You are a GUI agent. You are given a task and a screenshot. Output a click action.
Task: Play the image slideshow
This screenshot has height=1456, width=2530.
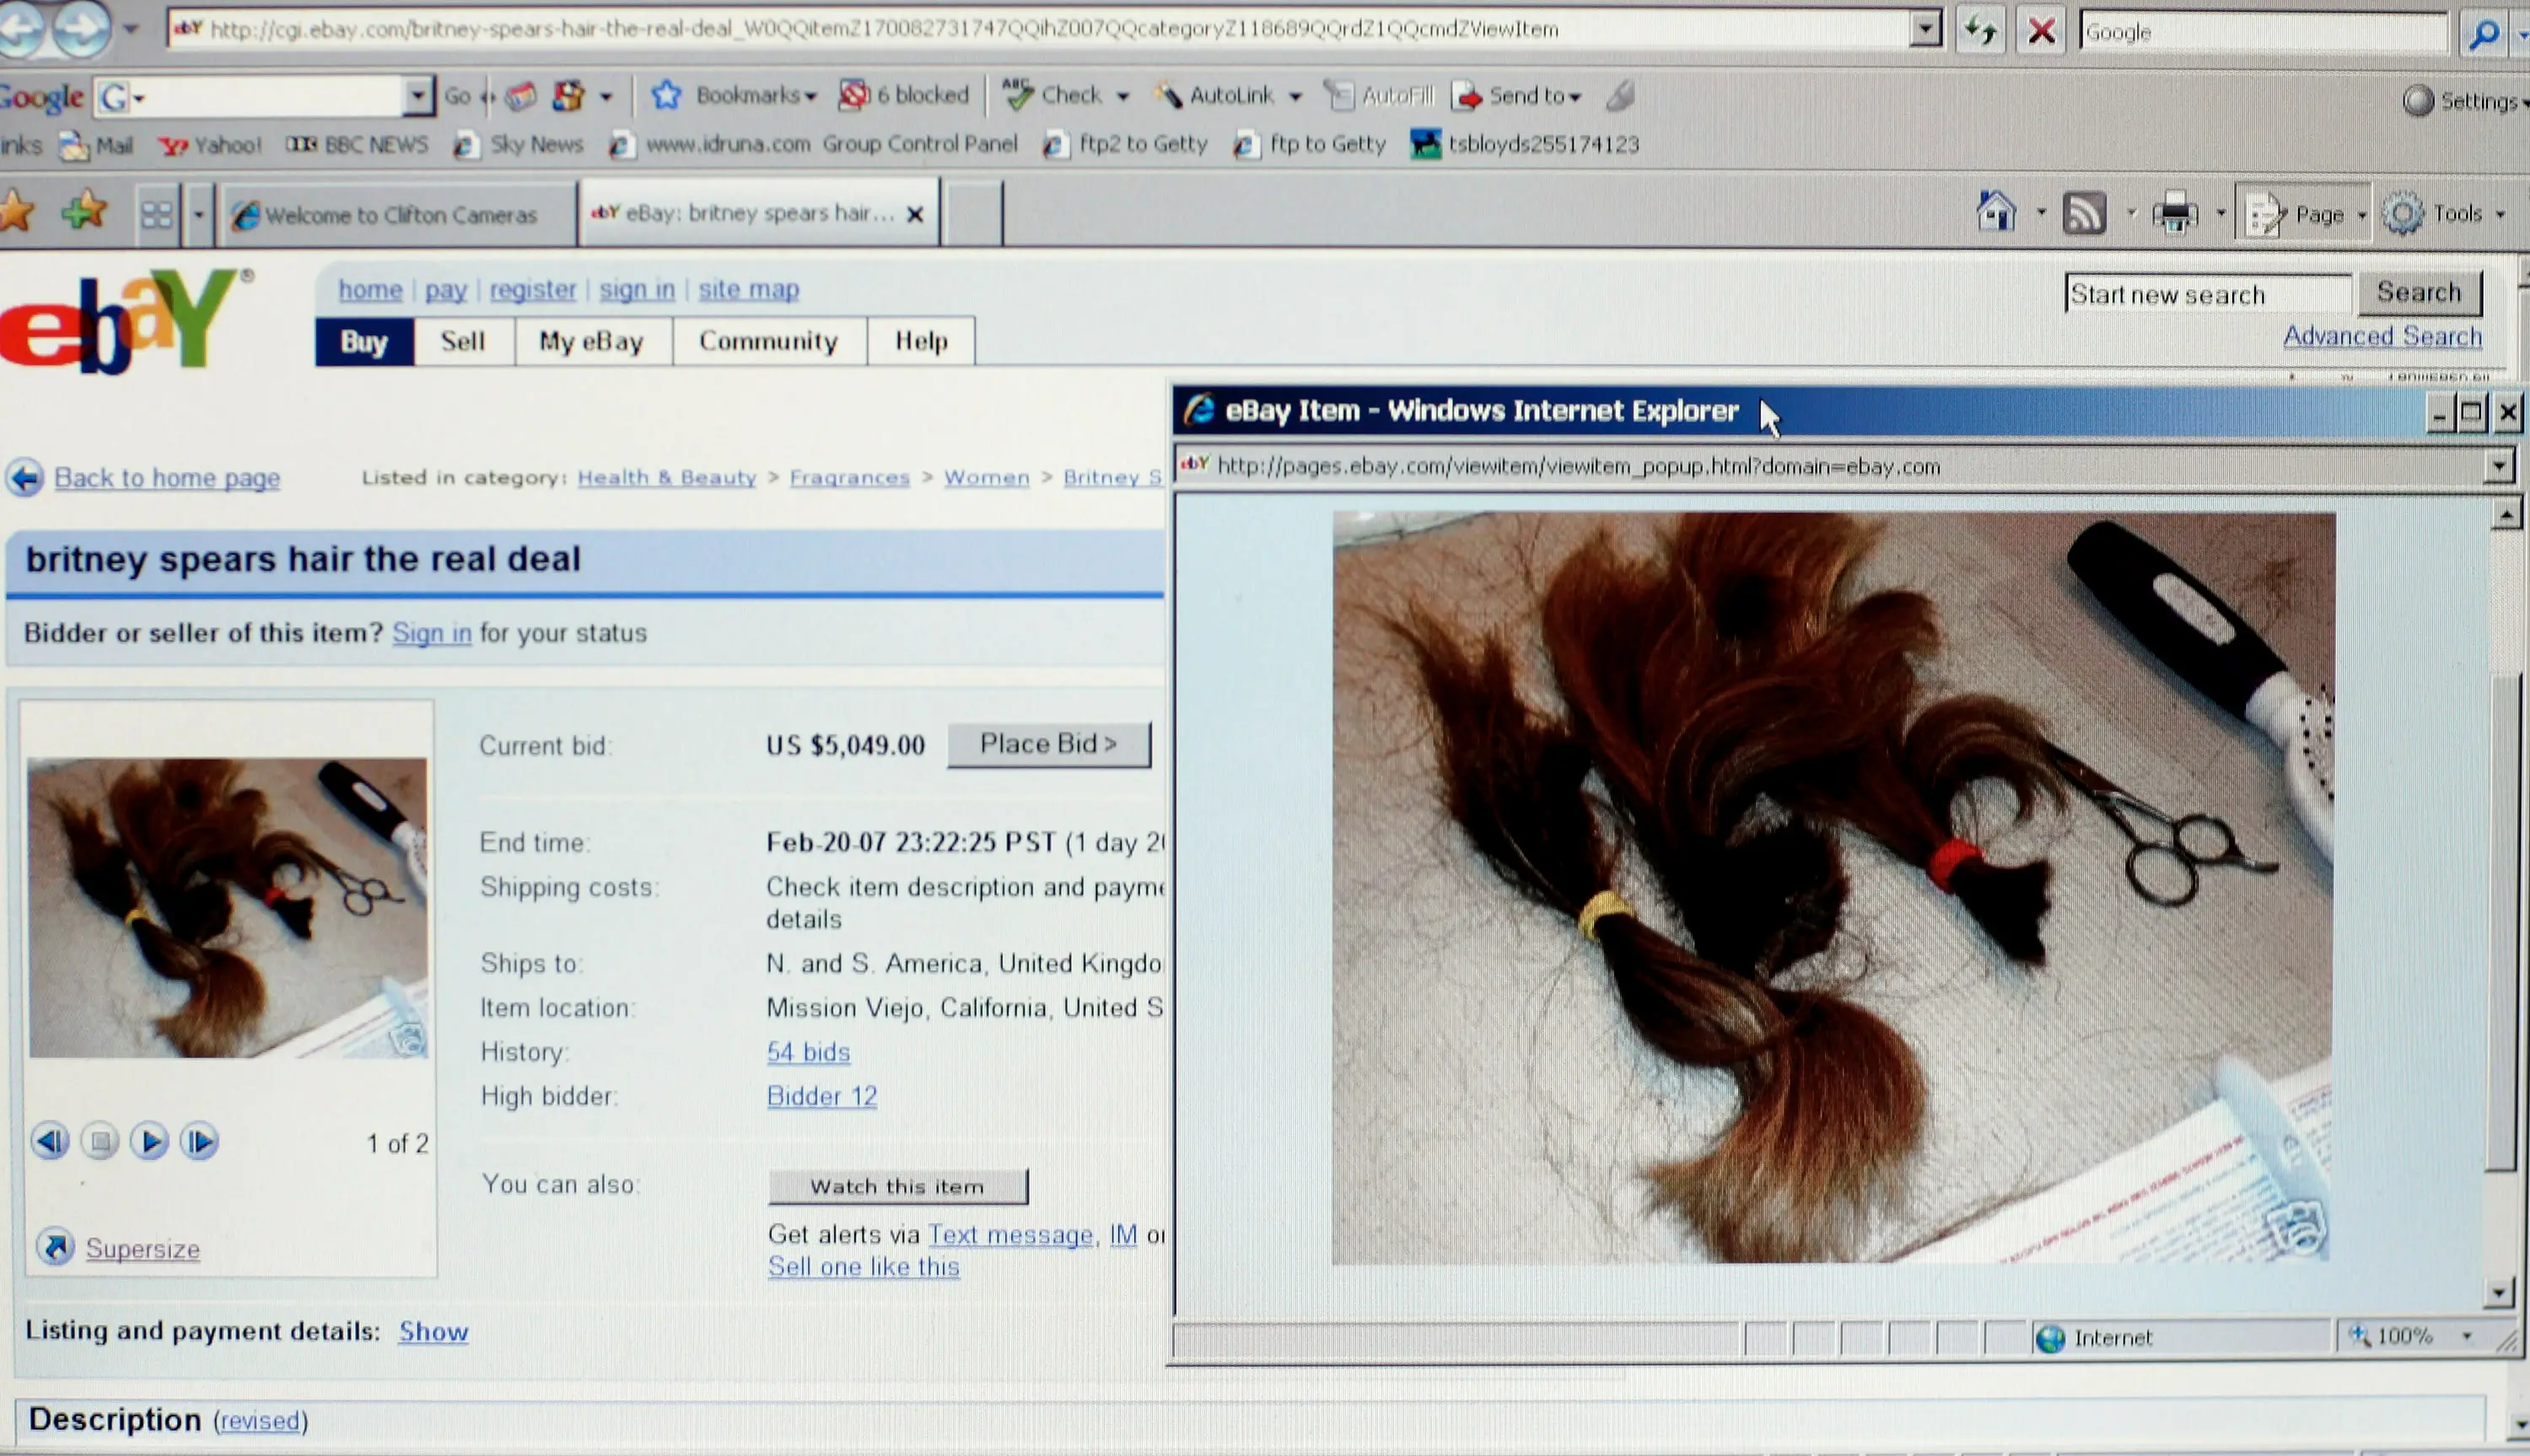[150, 1141]
